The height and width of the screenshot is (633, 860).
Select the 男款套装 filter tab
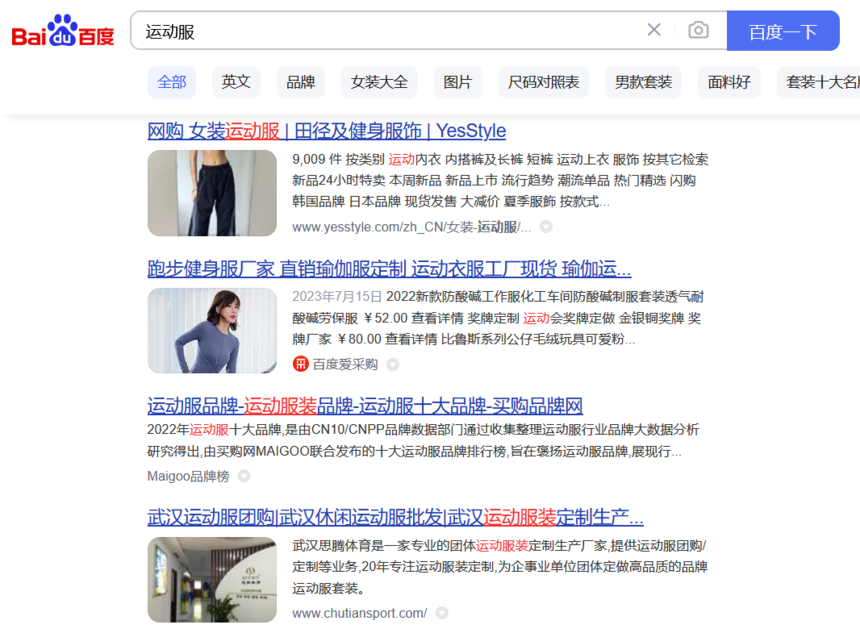coord(643,82)
